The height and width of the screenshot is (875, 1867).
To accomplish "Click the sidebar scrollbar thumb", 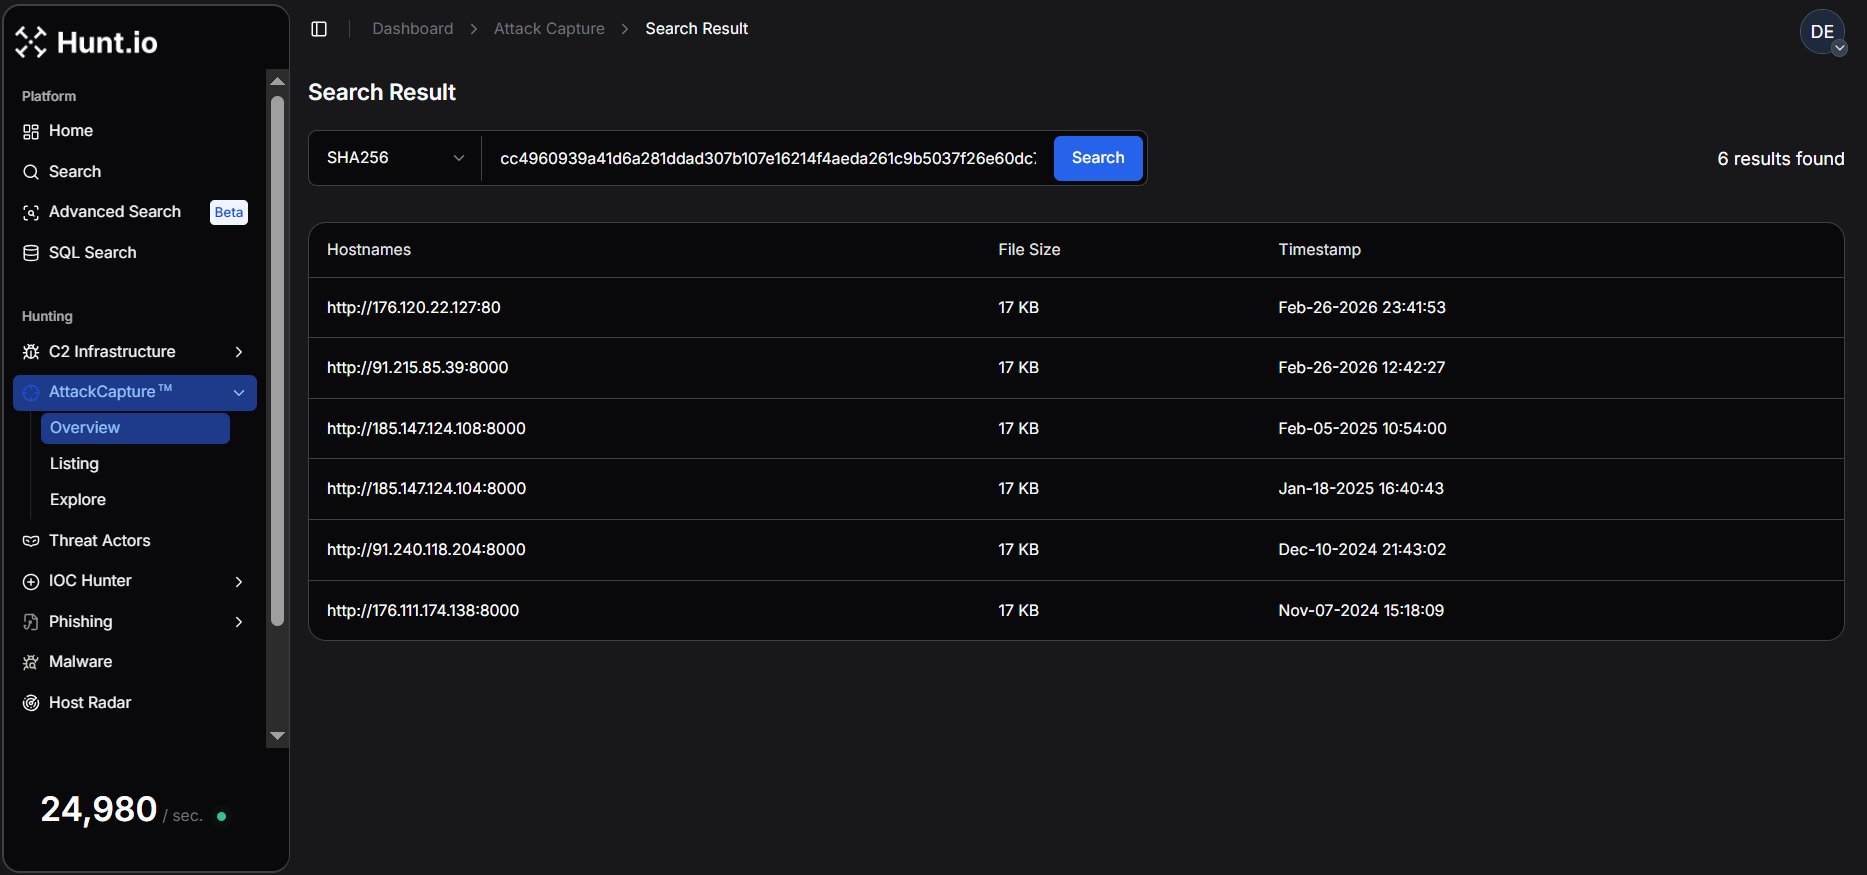I will tap(278, 361).
